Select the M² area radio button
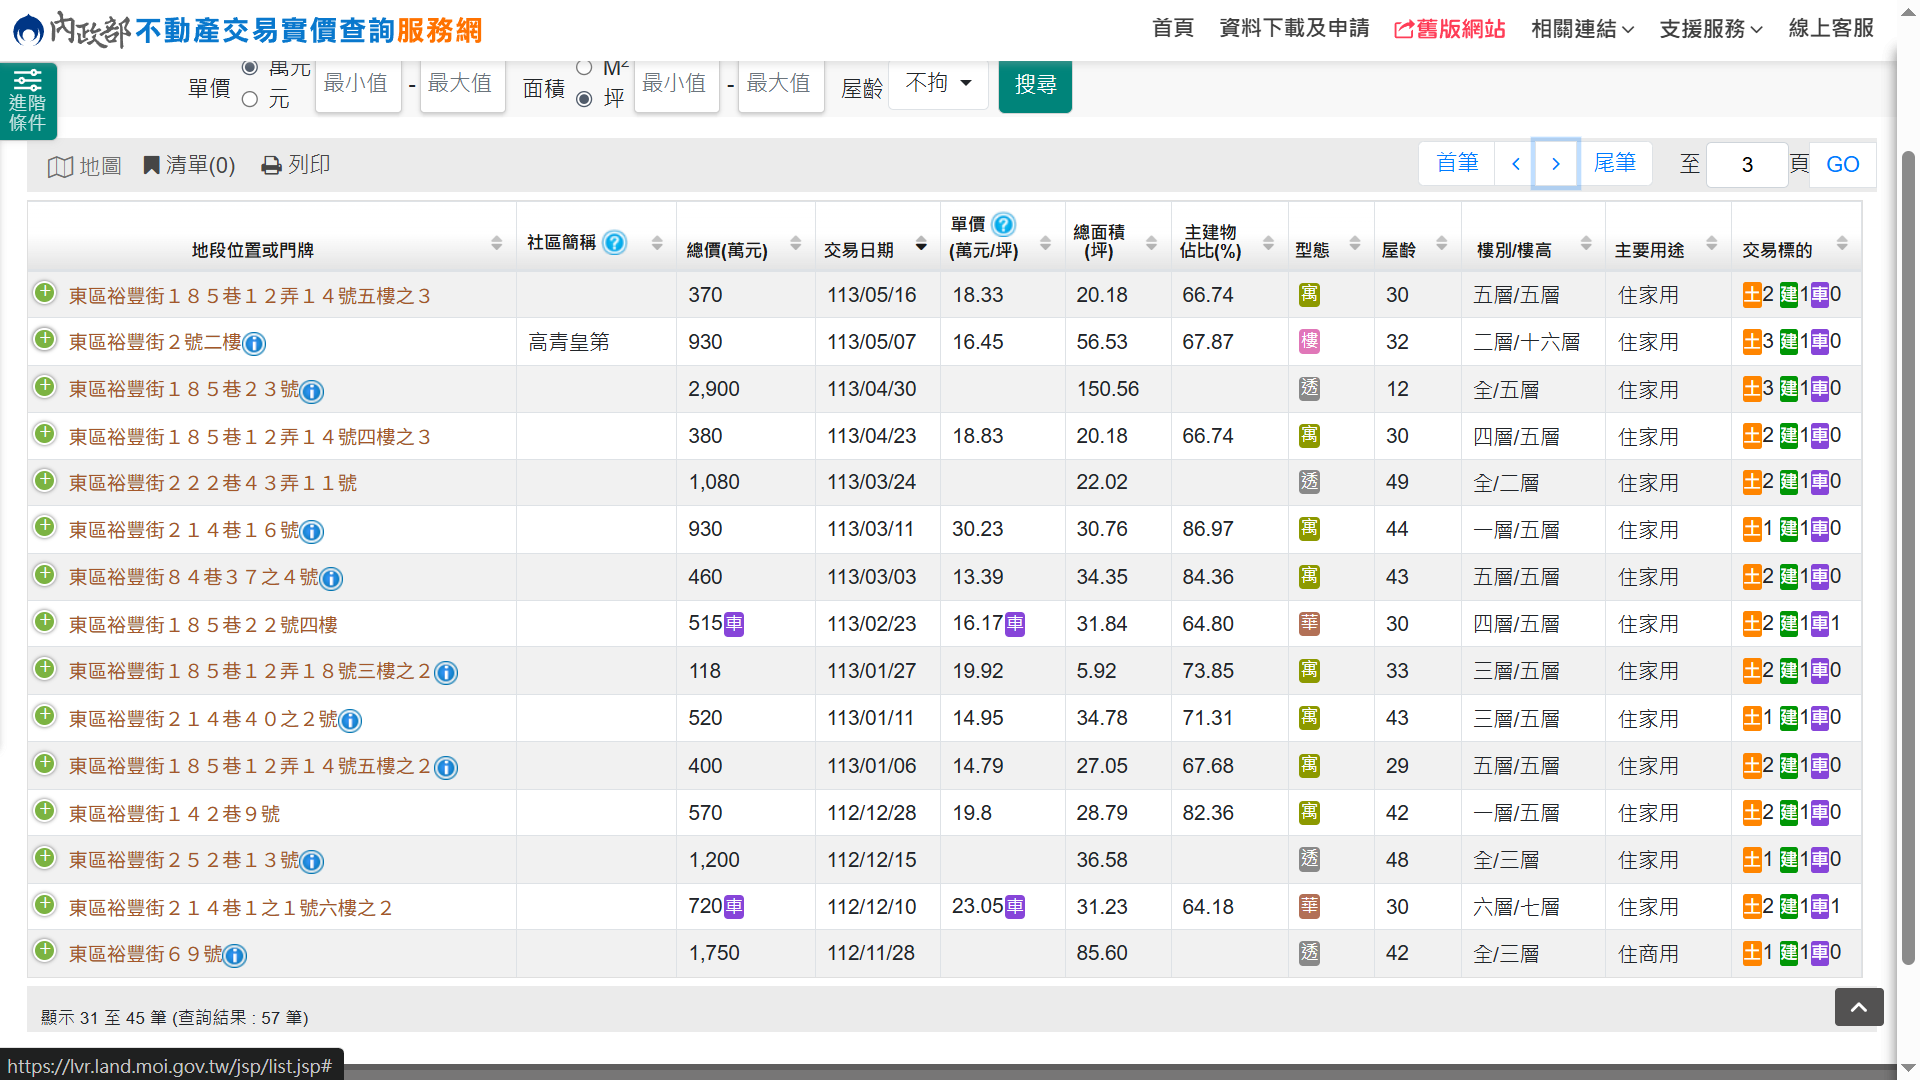 click(x=584, y=67)
